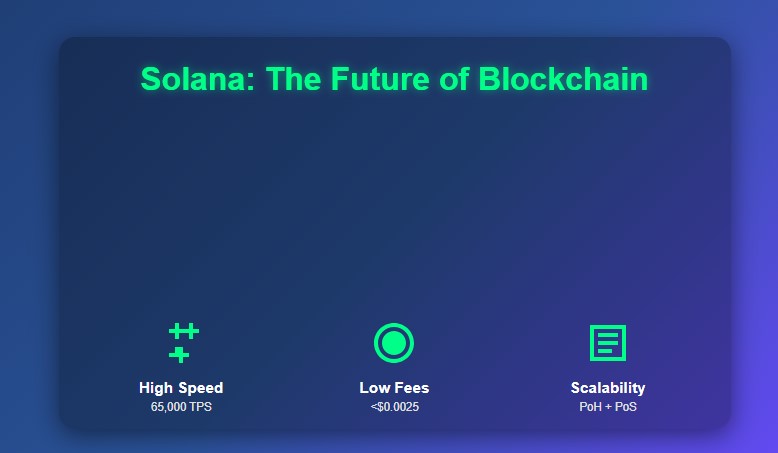
Task: Select the "Low Fees" feature label
Action: point(394,388)
